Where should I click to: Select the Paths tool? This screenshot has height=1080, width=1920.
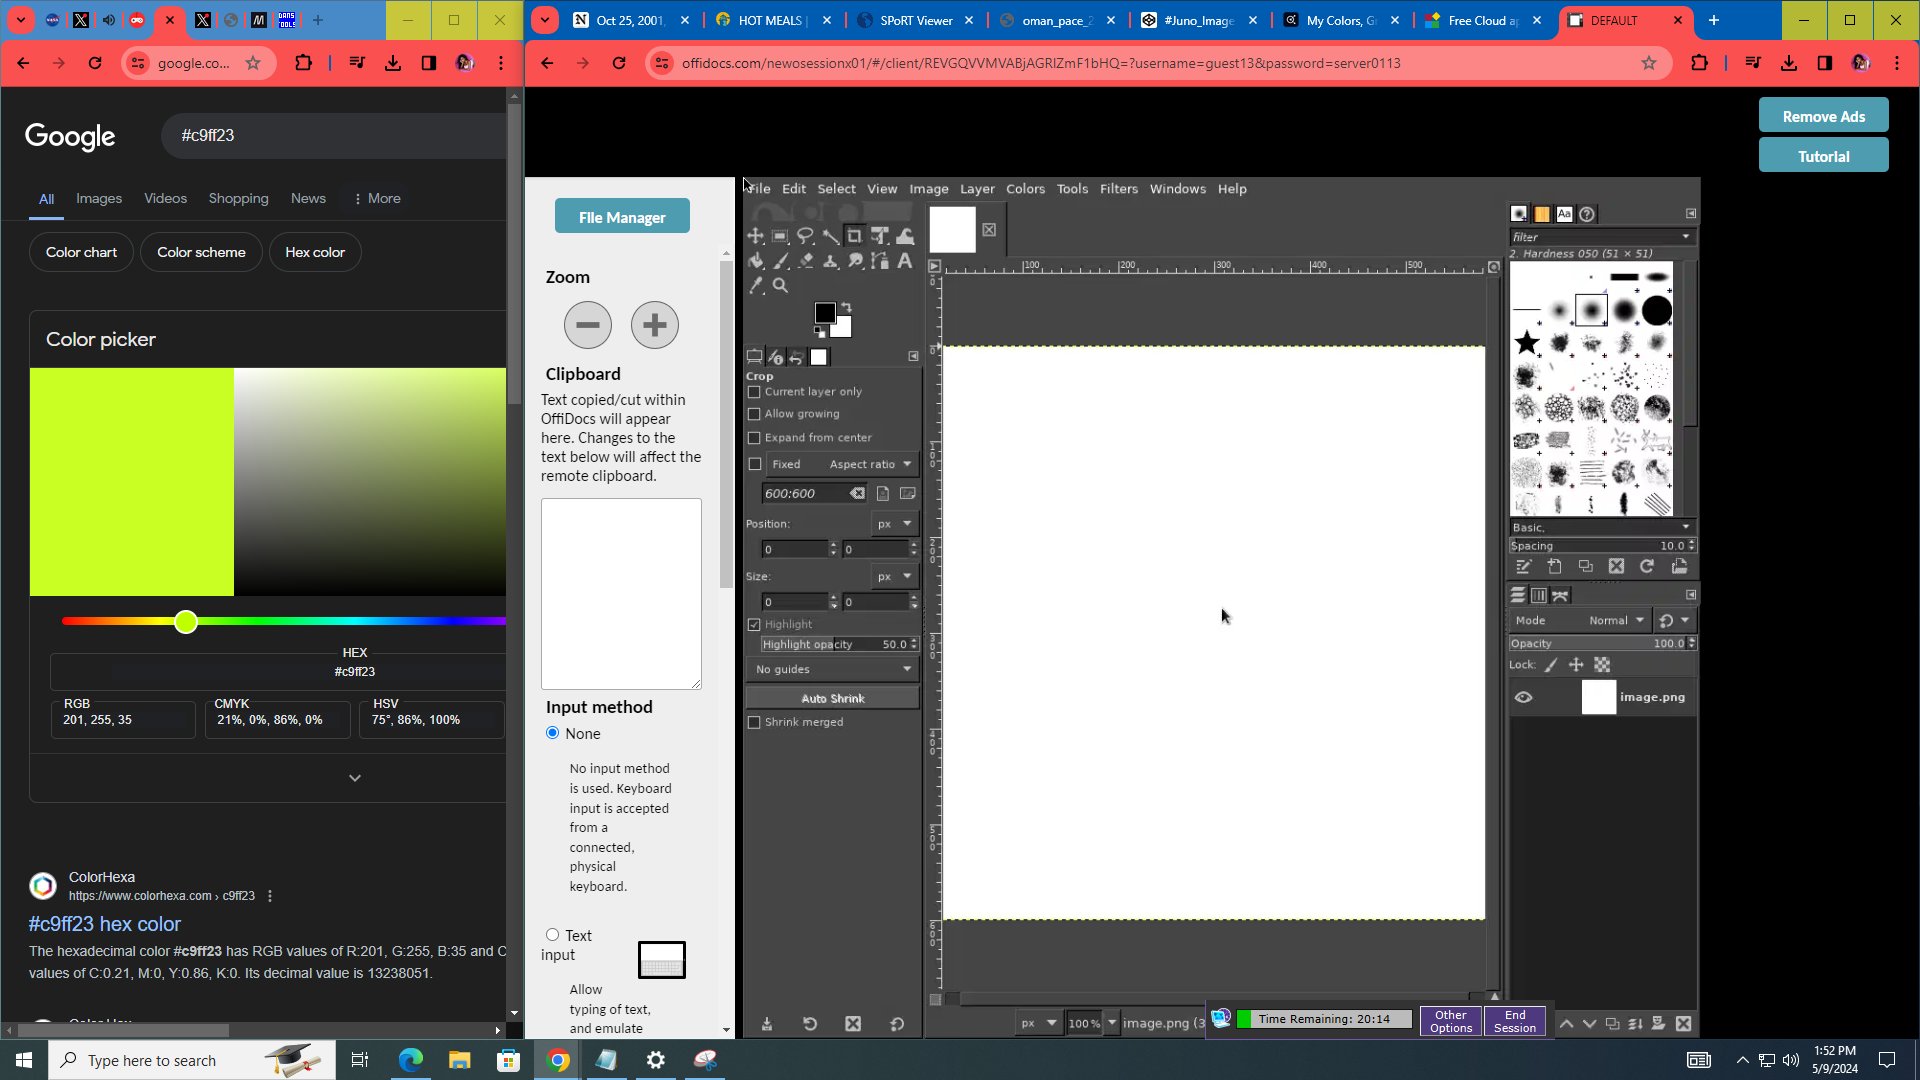click(x=880, y=261)
